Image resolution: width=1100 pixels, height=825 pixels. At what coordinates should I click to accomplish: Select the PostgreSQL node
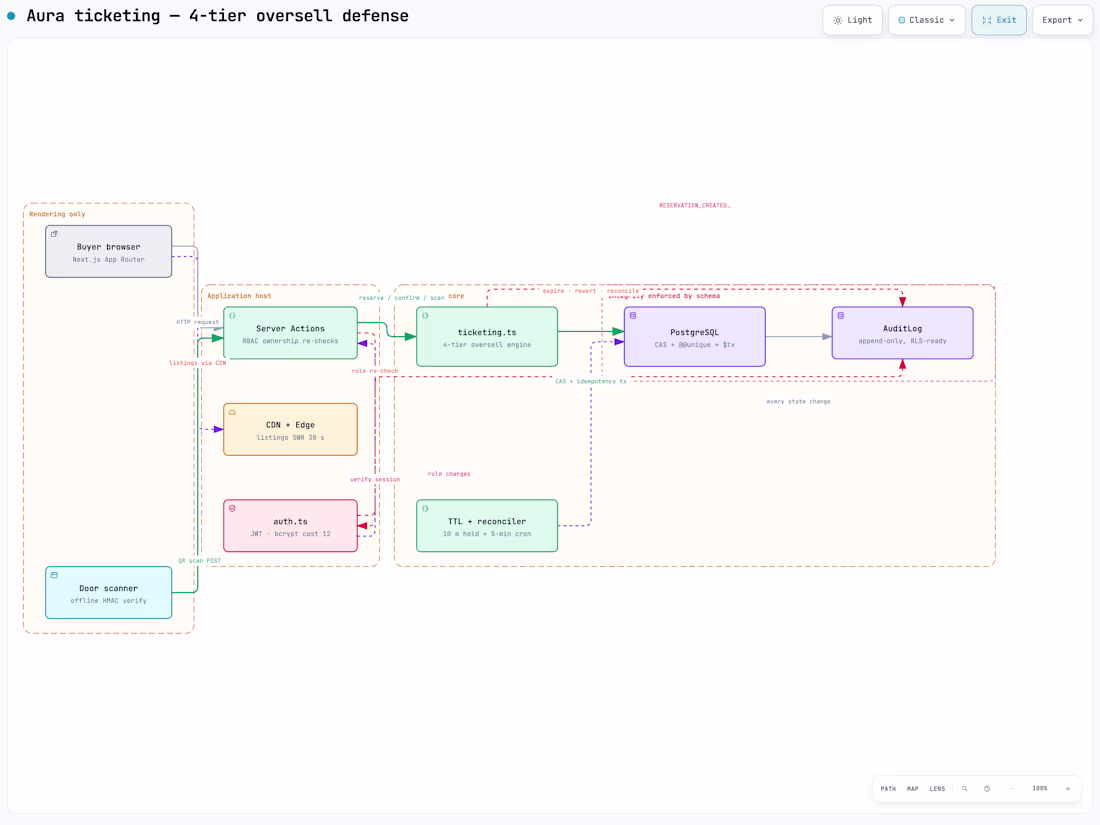coord(695,337)
